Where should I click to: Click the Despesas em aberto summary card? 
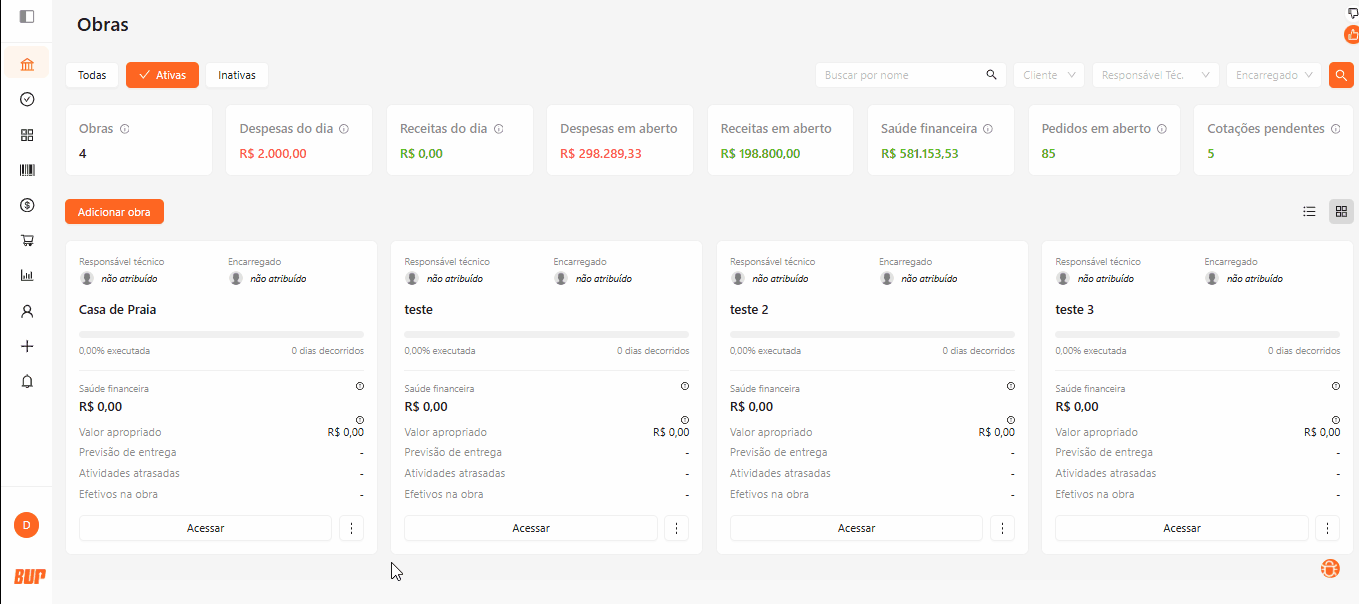tap(620, 140)
